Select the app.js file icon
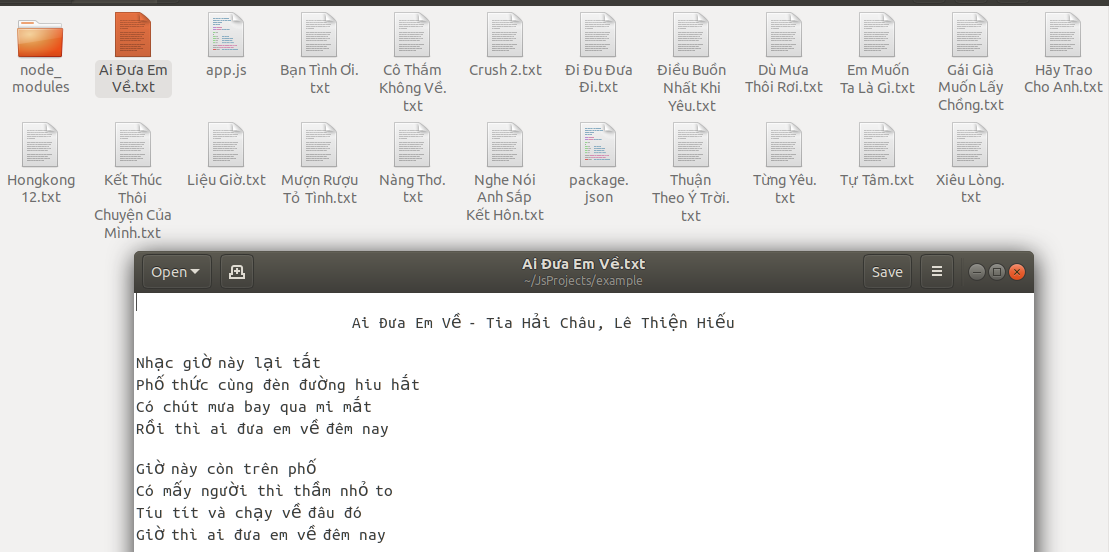 pos(226,35)
